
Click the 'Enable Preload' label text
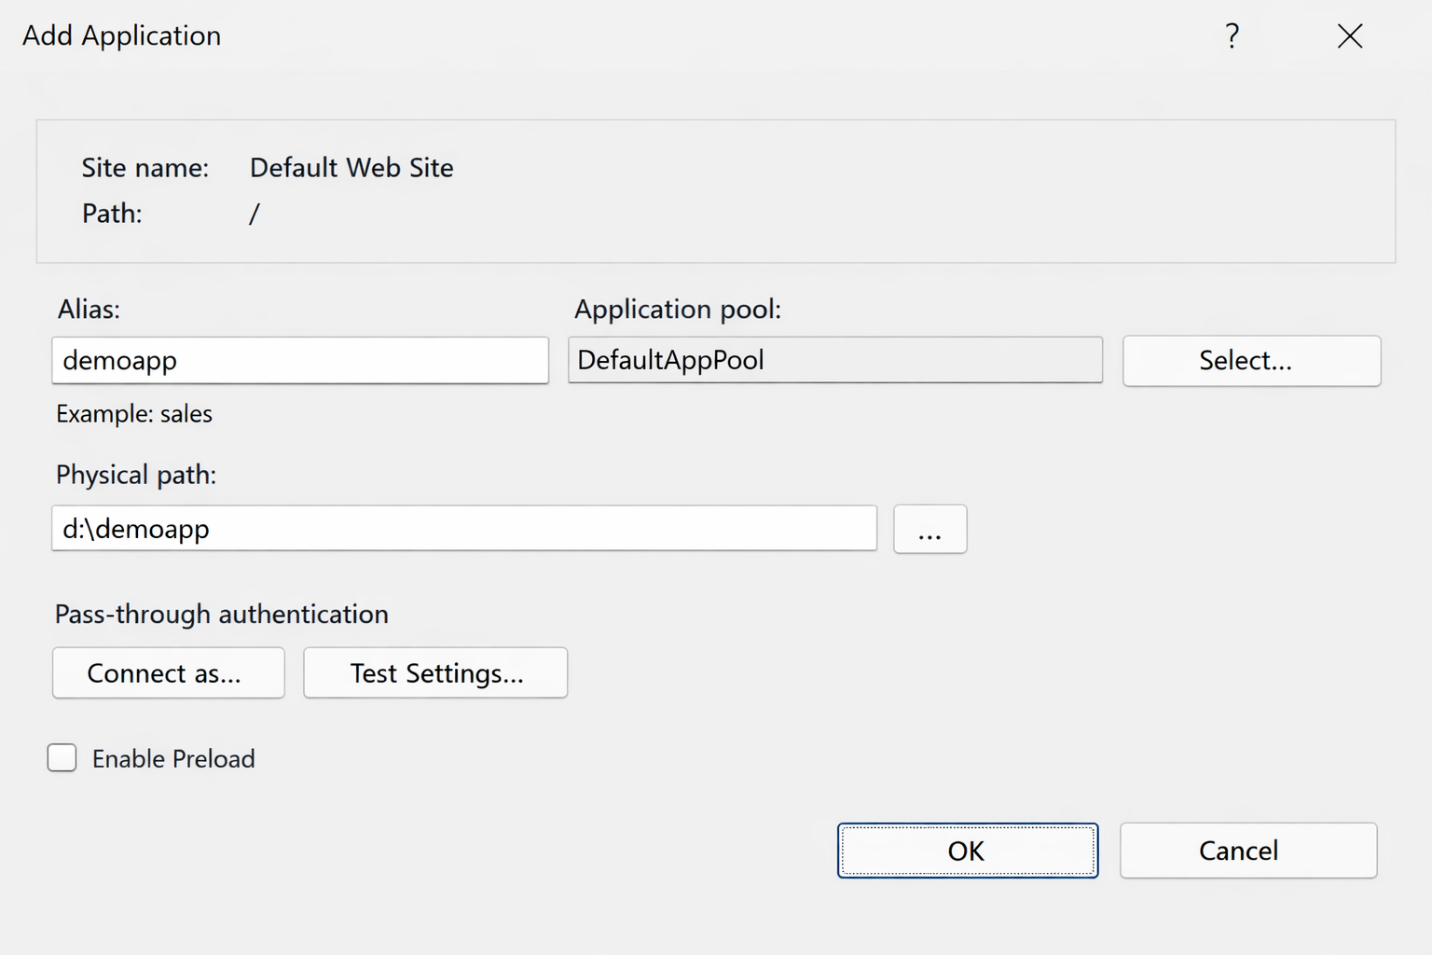173,759
